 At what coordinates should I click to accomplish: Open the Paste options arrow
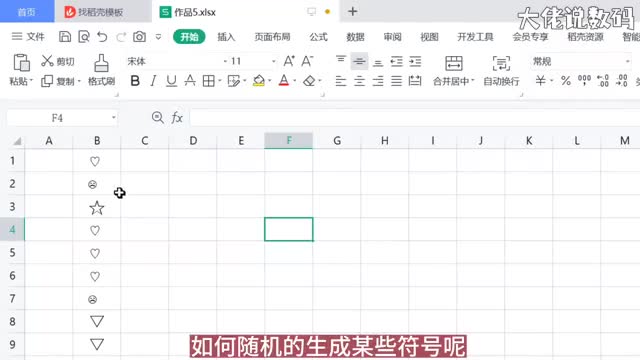(31, 81)
